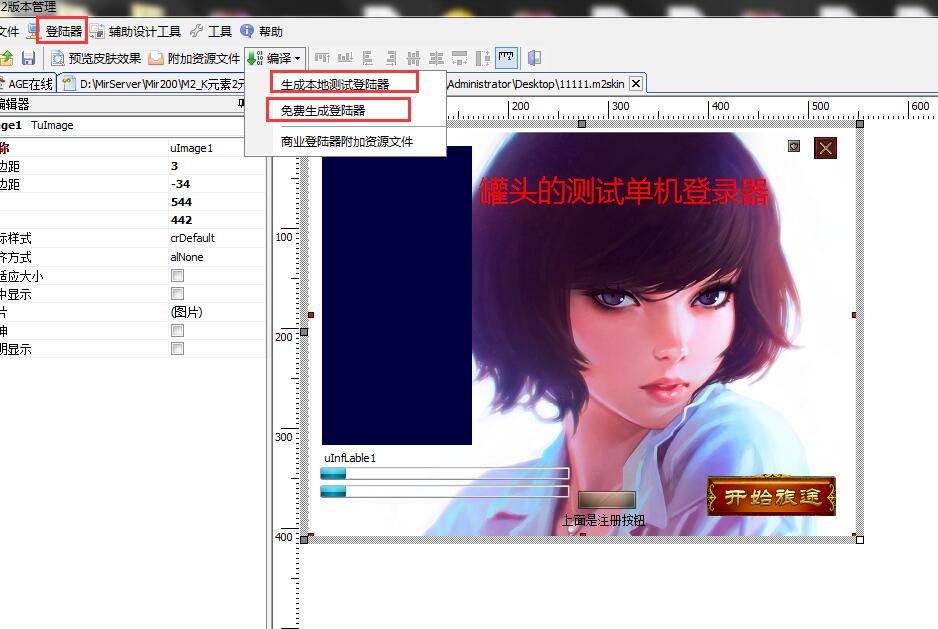
Task: Toggle the ruler display icon
Action: [507, 58]
